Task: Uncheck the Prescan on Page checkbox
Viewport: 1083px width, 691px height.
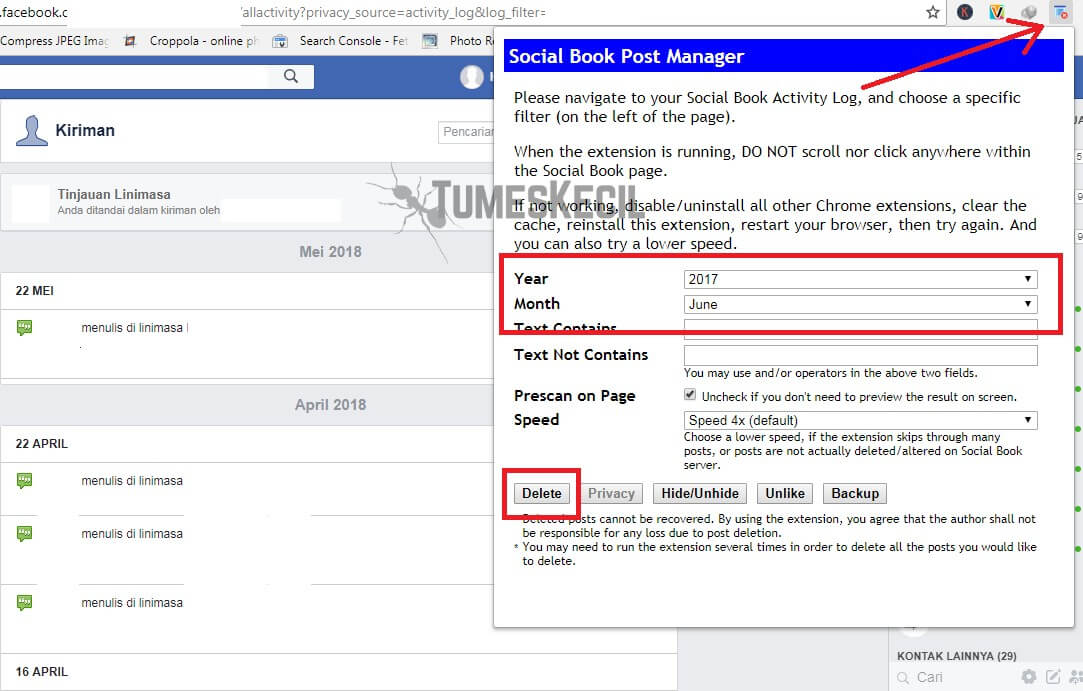Action: click(689, 395)
